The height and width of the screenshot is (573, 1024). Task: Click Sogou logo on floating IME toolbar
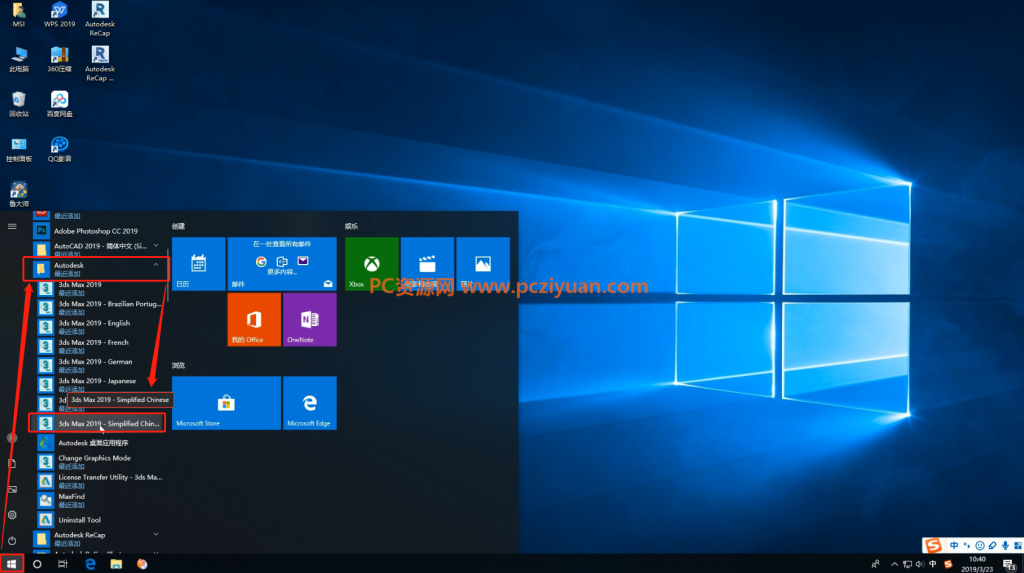[933, 545]
